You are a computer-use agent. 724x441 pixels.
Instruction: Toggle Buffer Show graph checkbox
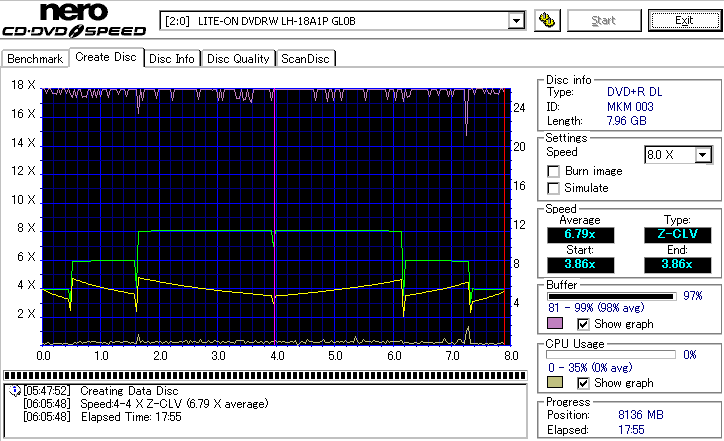coord(584,324)
